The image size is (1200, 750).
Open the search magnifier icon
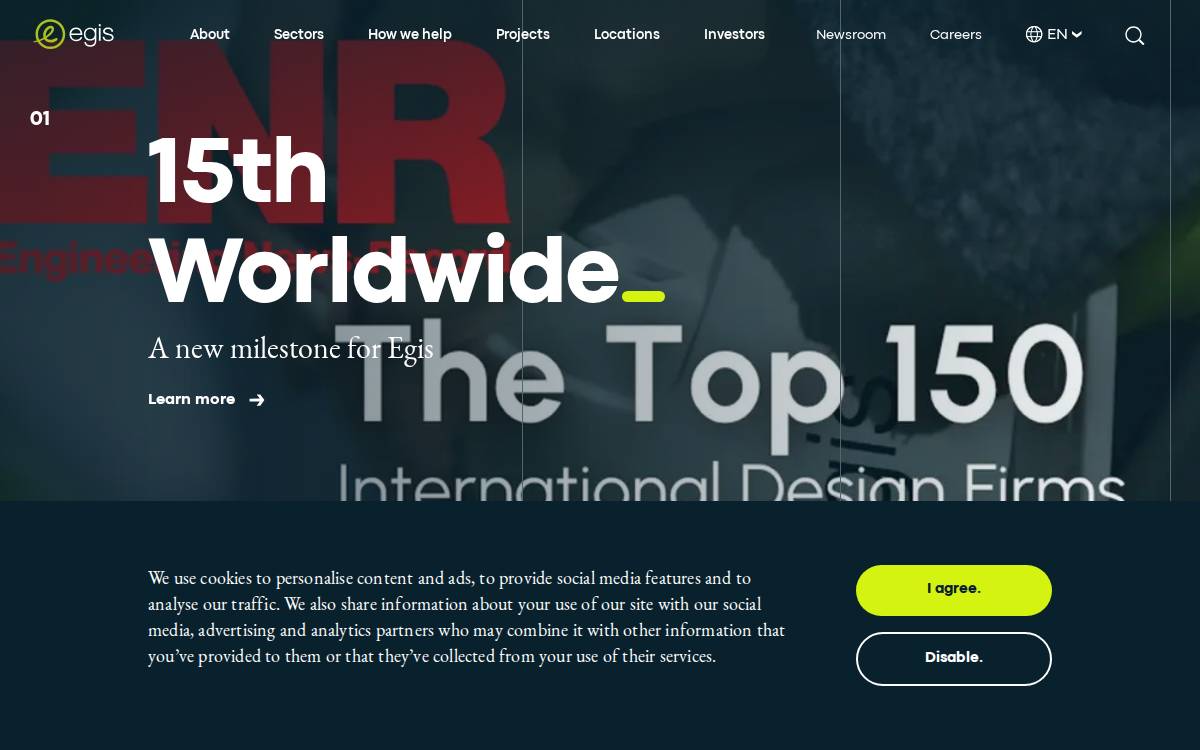pos(1134,36)
